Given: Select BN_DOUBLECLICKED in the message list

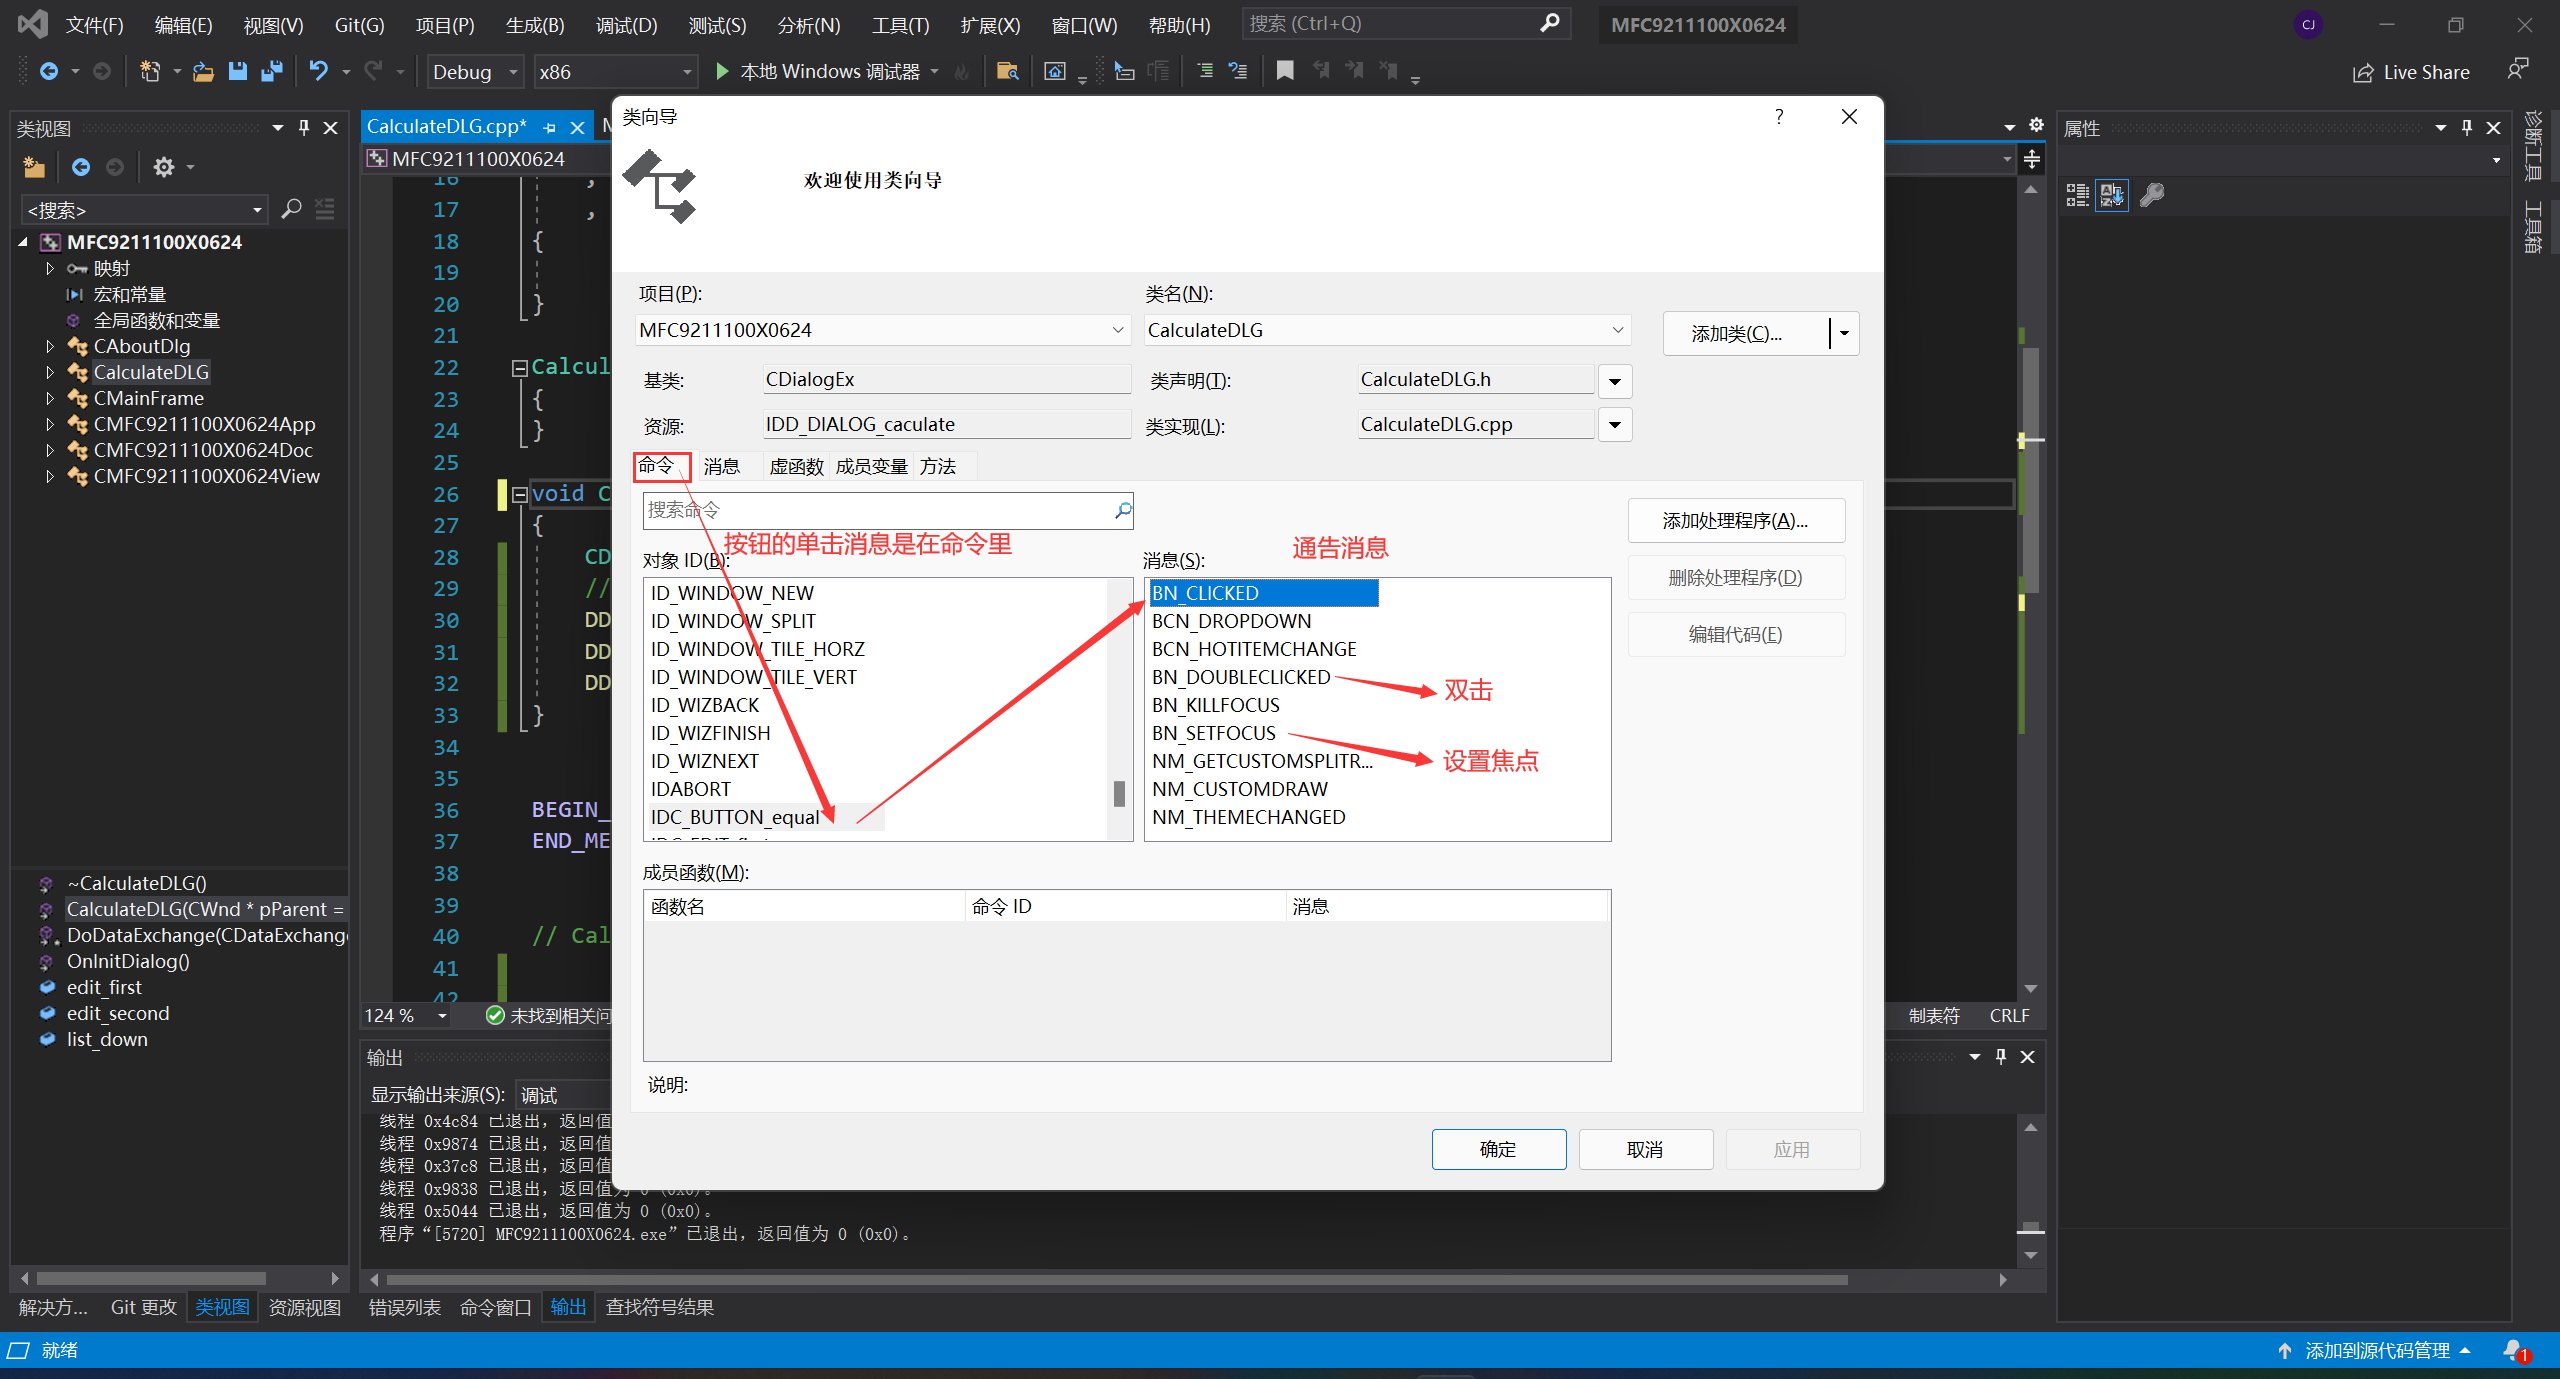Looking at the screenshot, I should pyautogui.click(x=1240, y=677).
